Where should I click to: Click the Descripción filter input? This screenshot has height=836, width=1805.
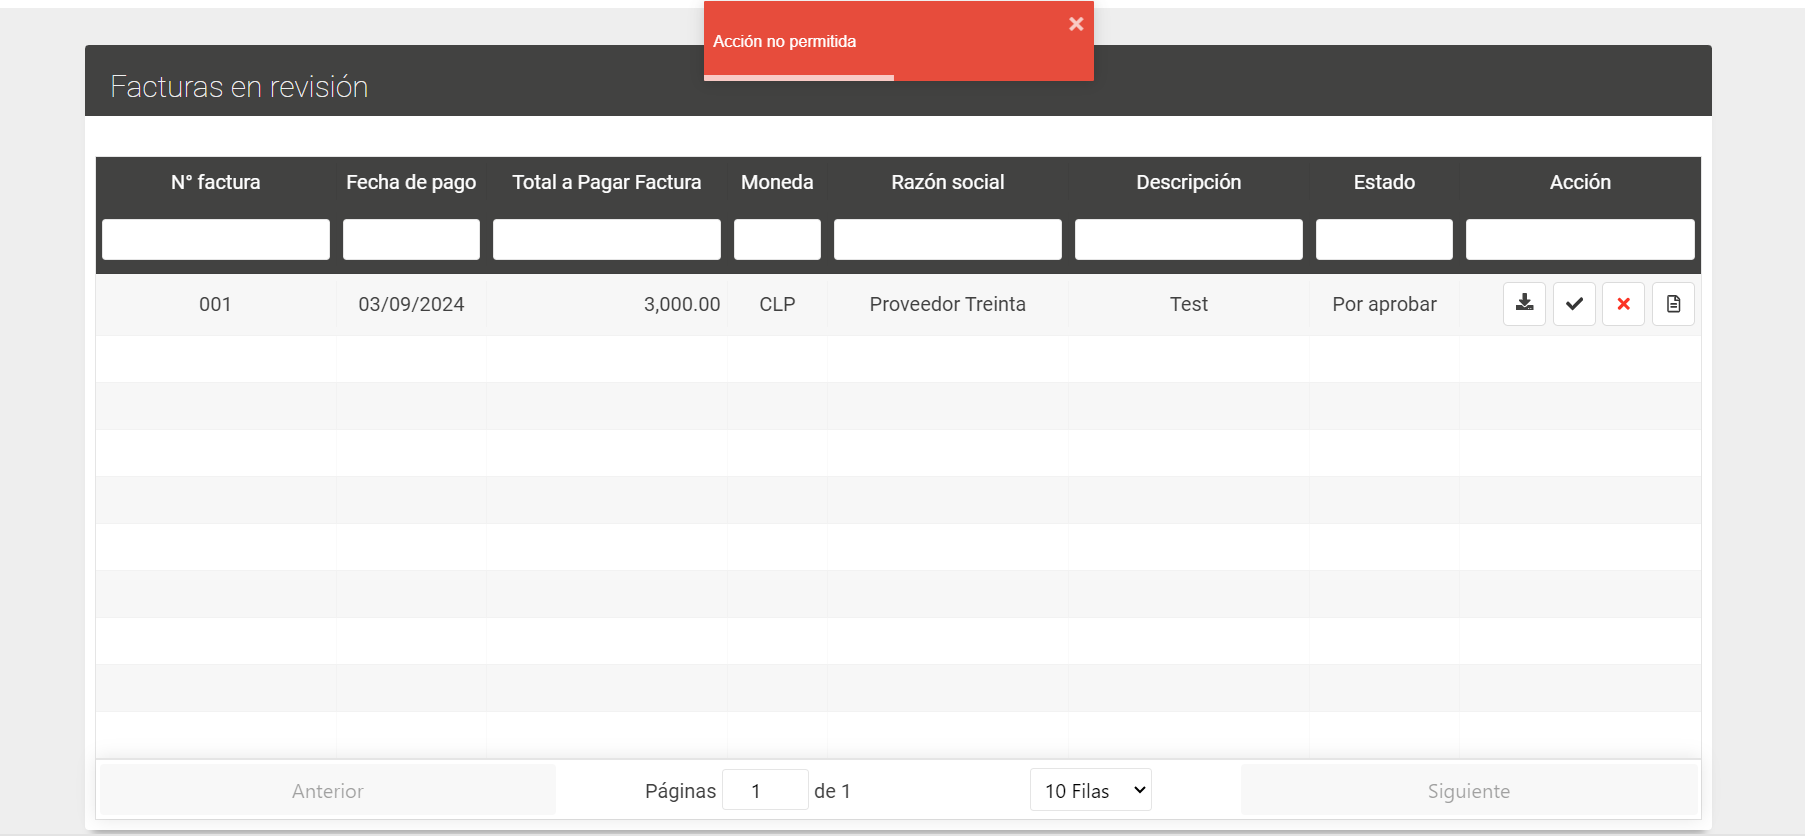tap(1188, 240)
